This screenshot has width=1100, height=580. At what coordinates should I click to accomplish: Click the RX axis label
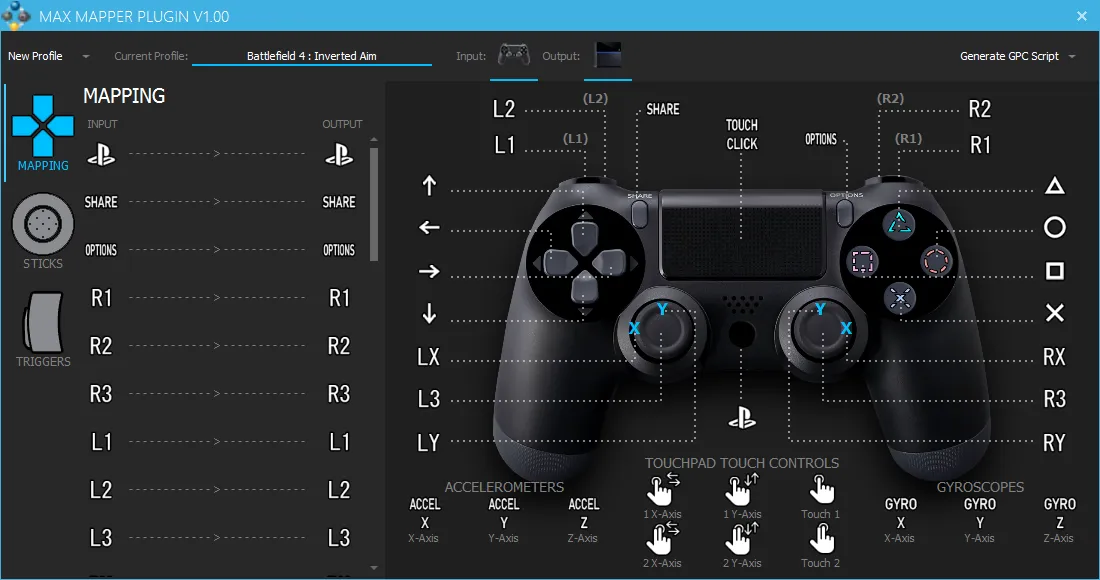pyautogui.click(x=1054, y=357)
